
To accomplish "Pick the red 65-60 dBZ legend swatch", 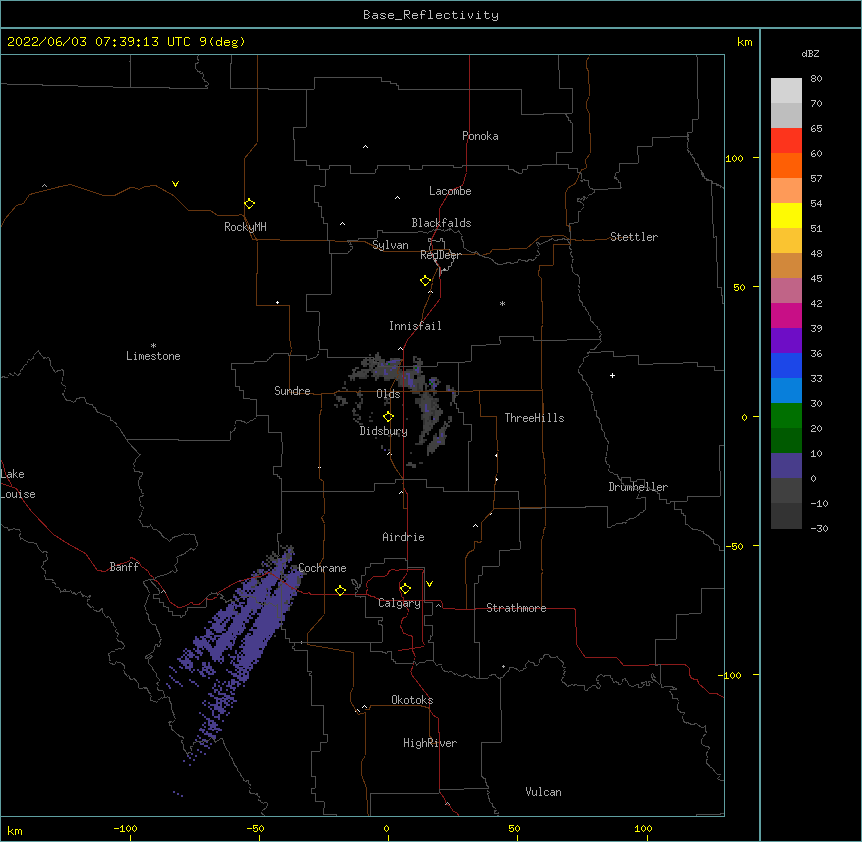I will pyautogui.click(x=786, y=141).
